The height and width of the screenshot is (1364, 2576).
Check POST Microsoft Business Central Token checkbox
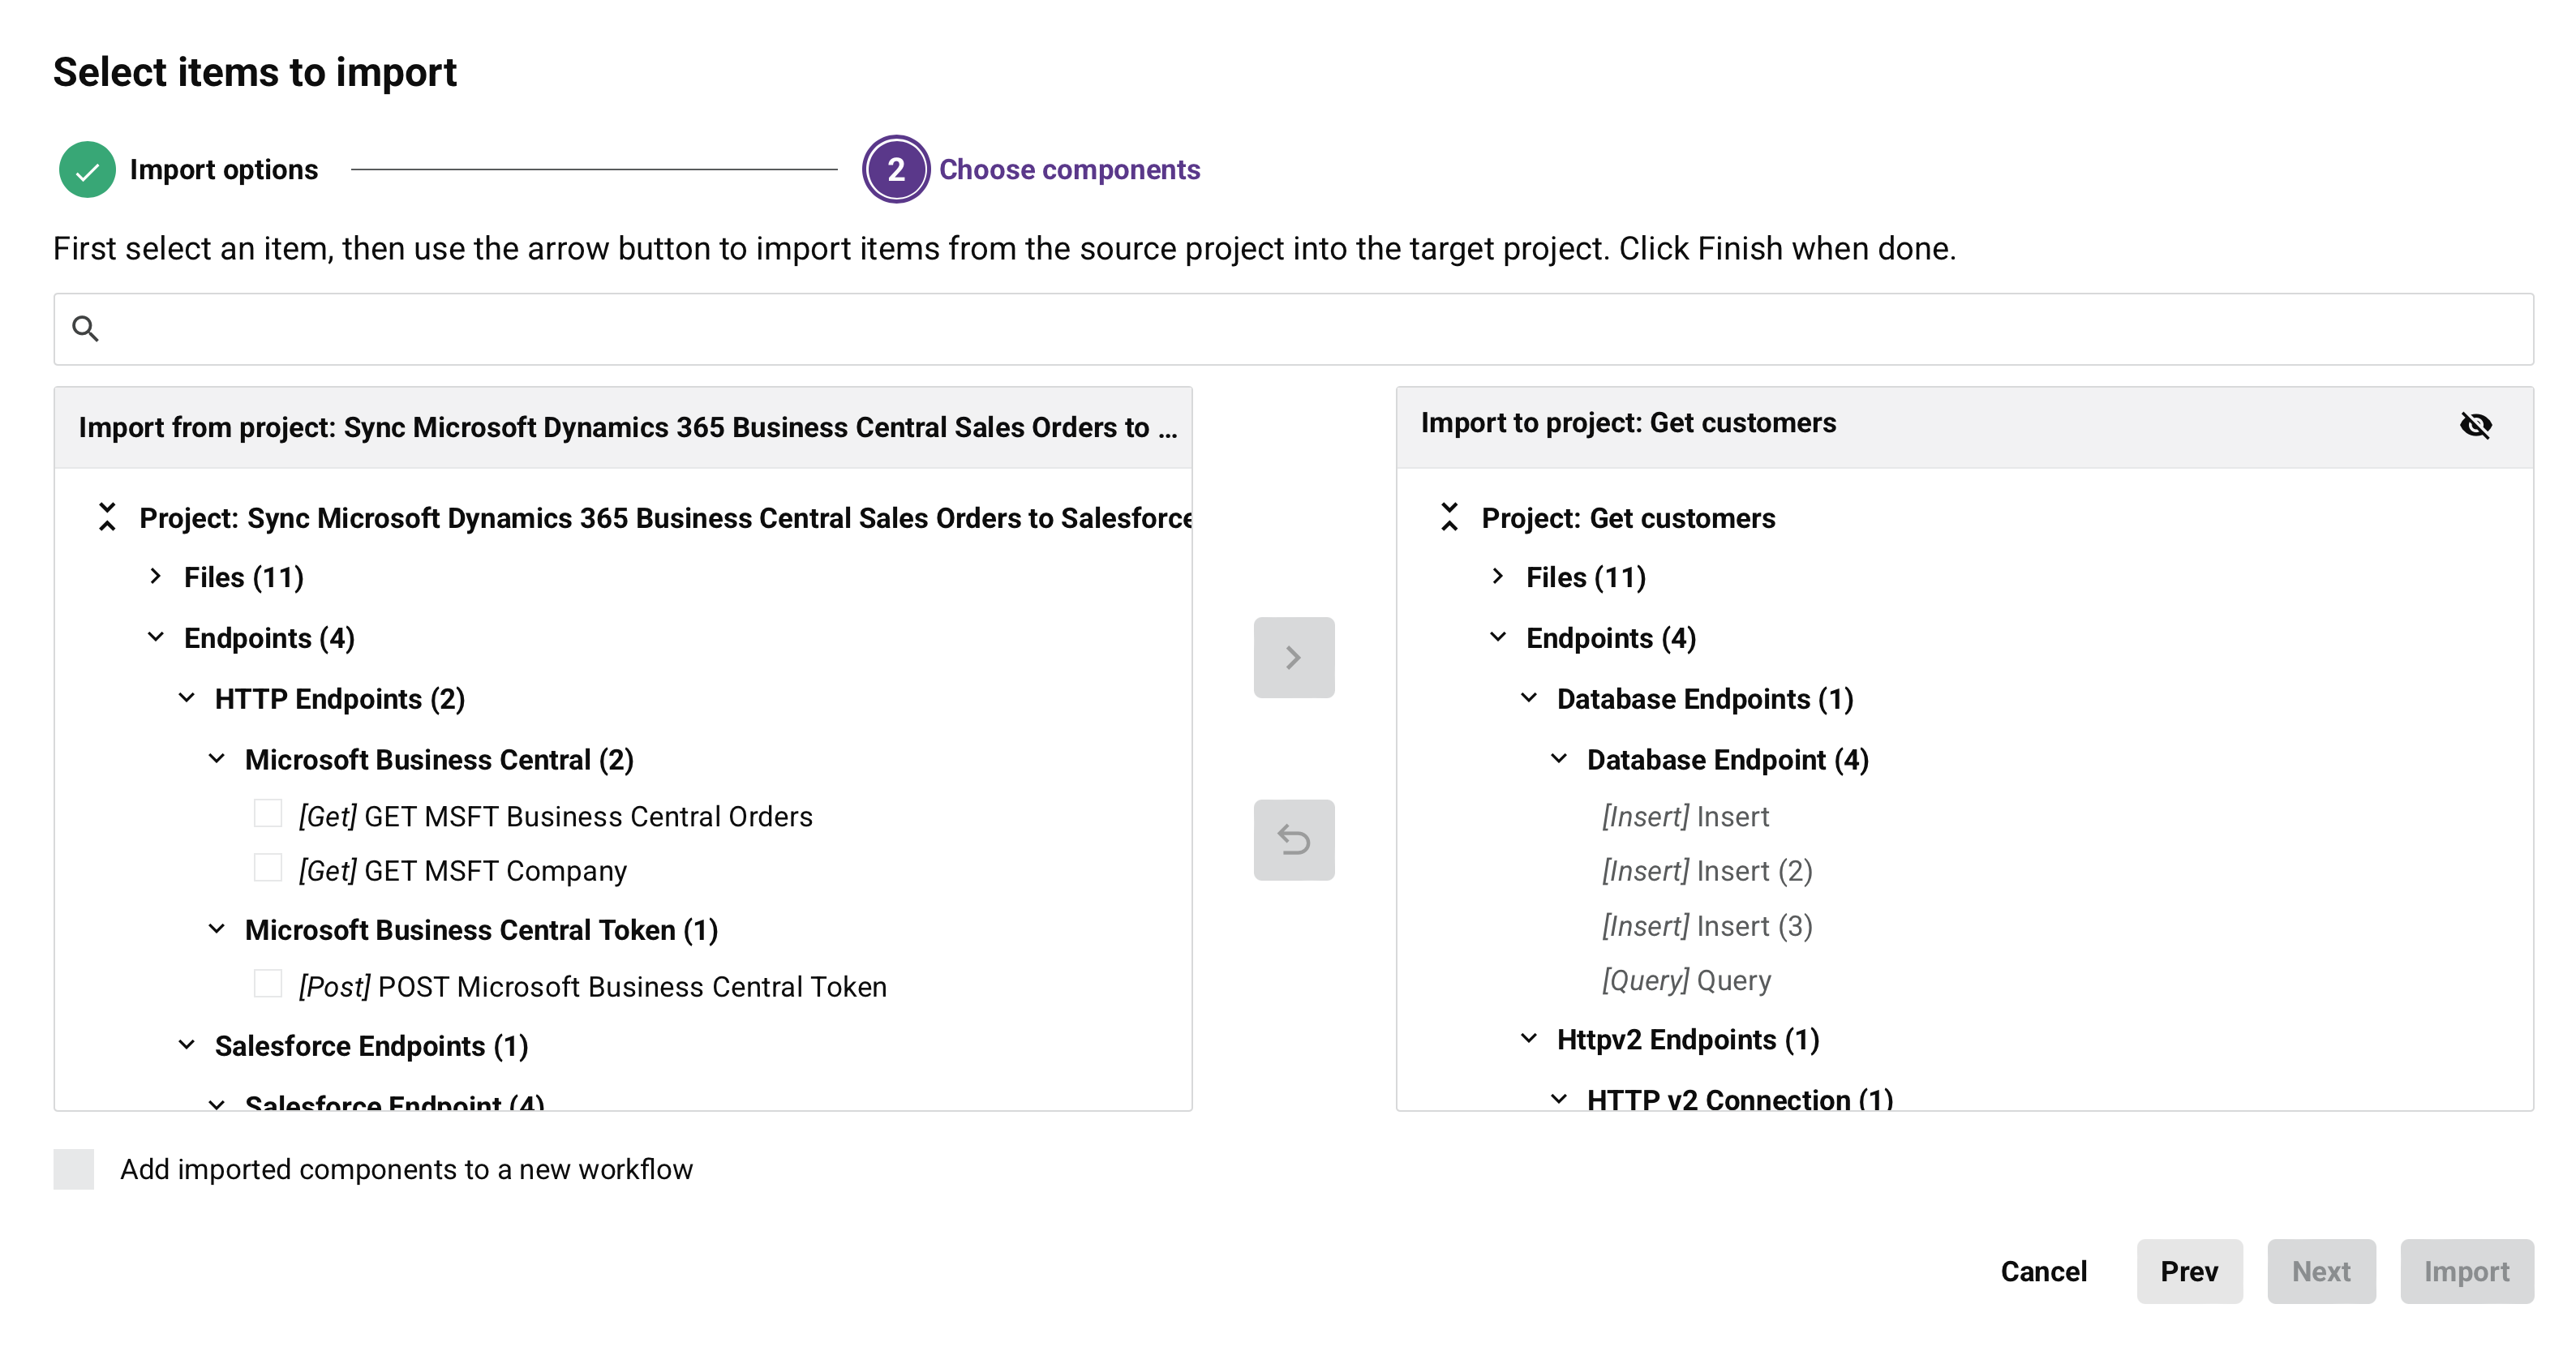(x=267, y=984)
